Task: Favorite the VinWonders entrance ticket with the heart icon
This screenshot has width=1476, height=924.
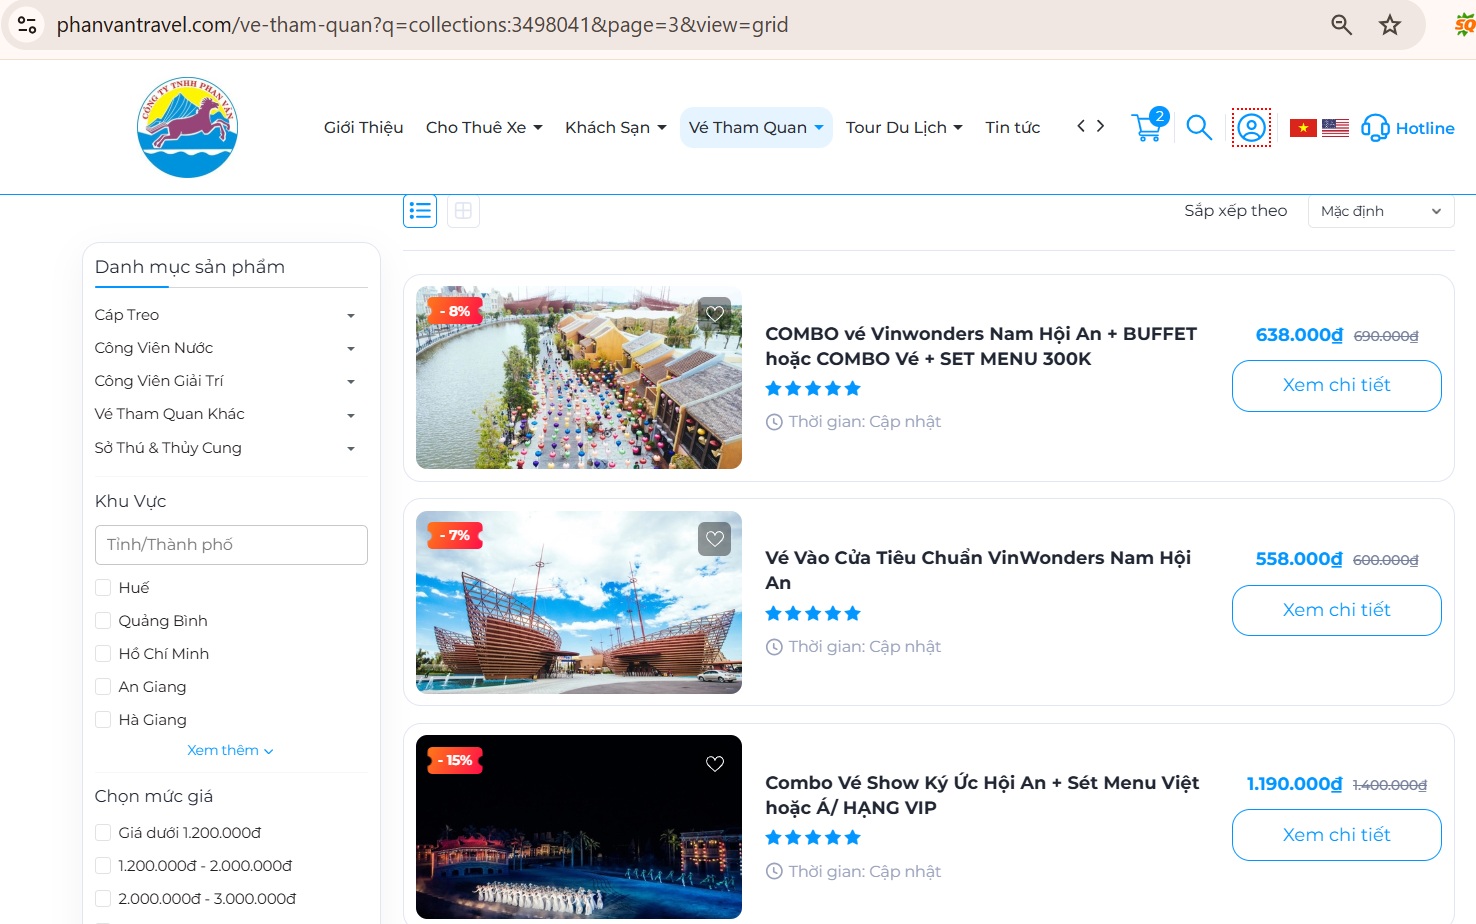Action: tap(714, 538)
